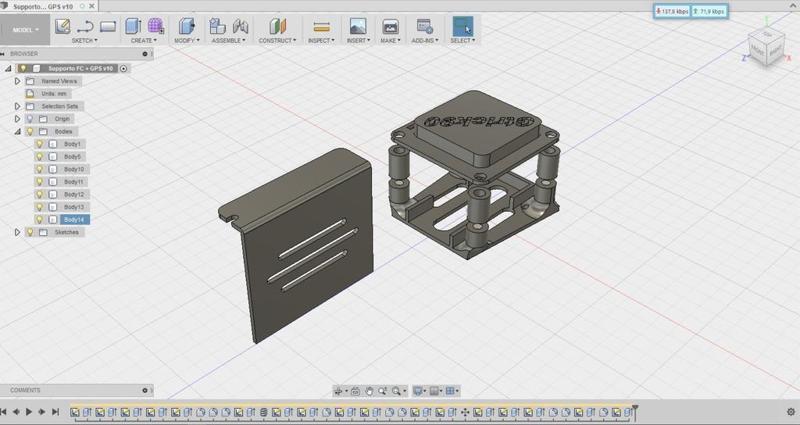
Task: Select the Press Pull tool in Modify
Action: point(187,26)
